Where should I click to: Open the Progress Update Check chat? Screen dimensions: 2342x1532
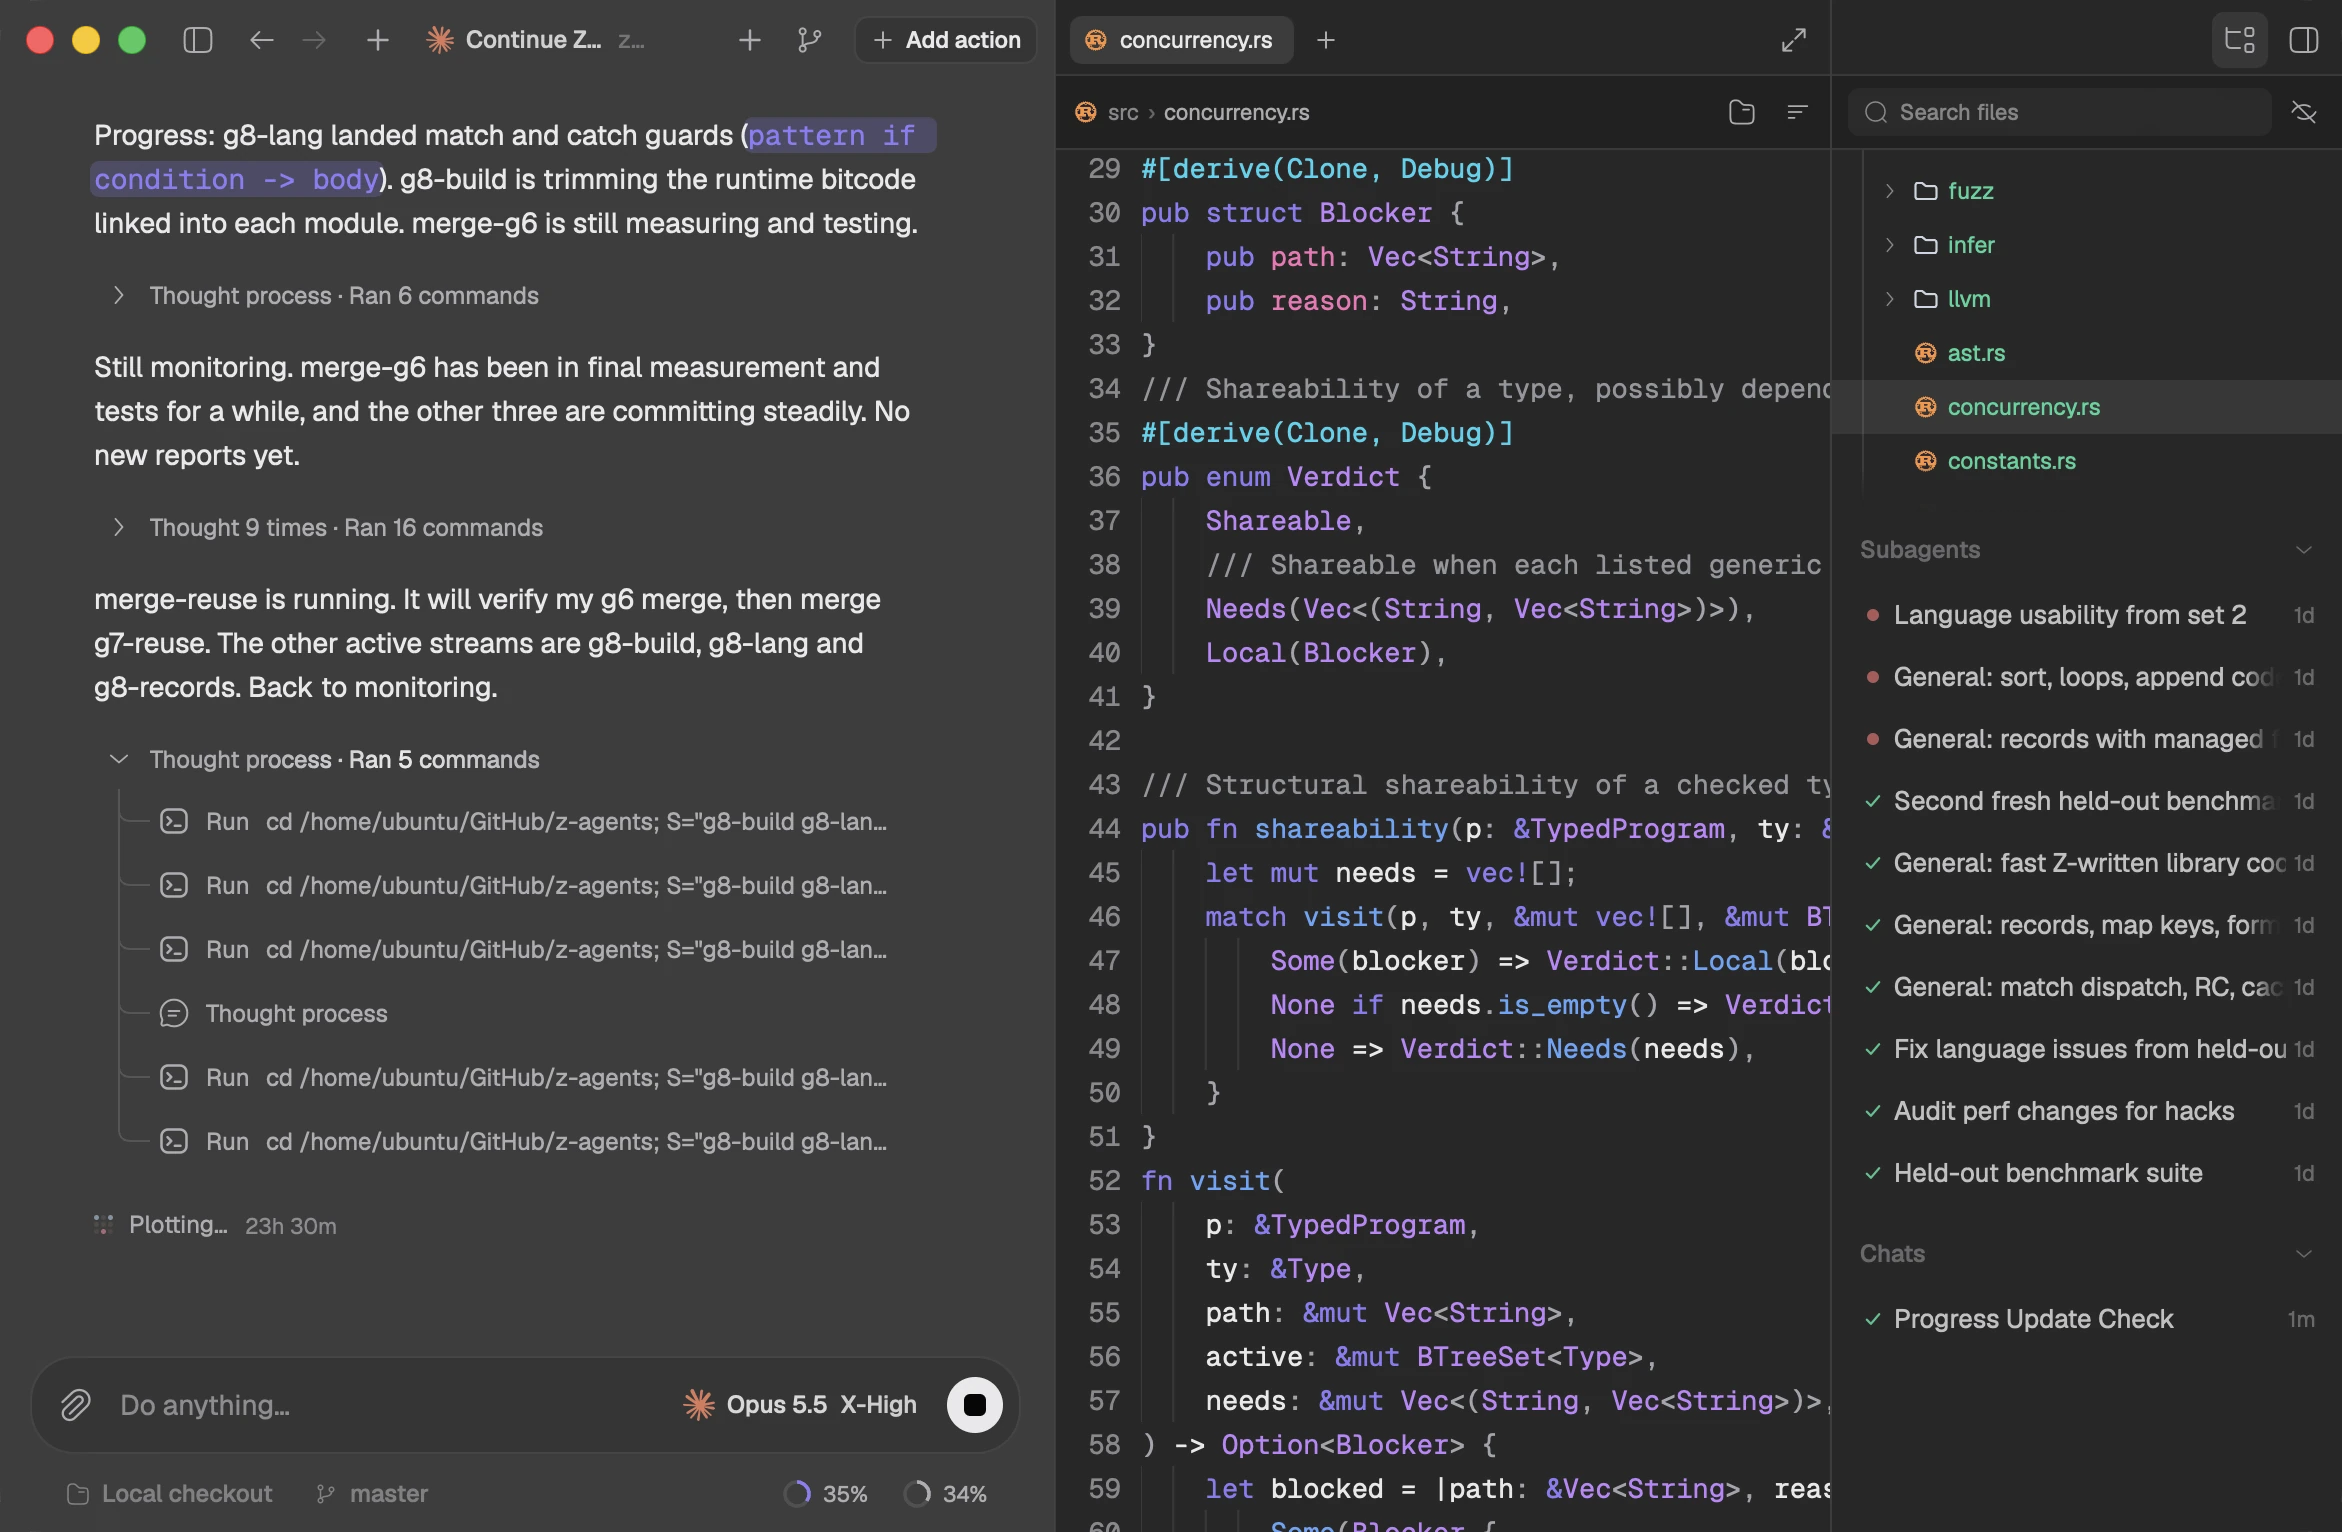point(2088,1319)
